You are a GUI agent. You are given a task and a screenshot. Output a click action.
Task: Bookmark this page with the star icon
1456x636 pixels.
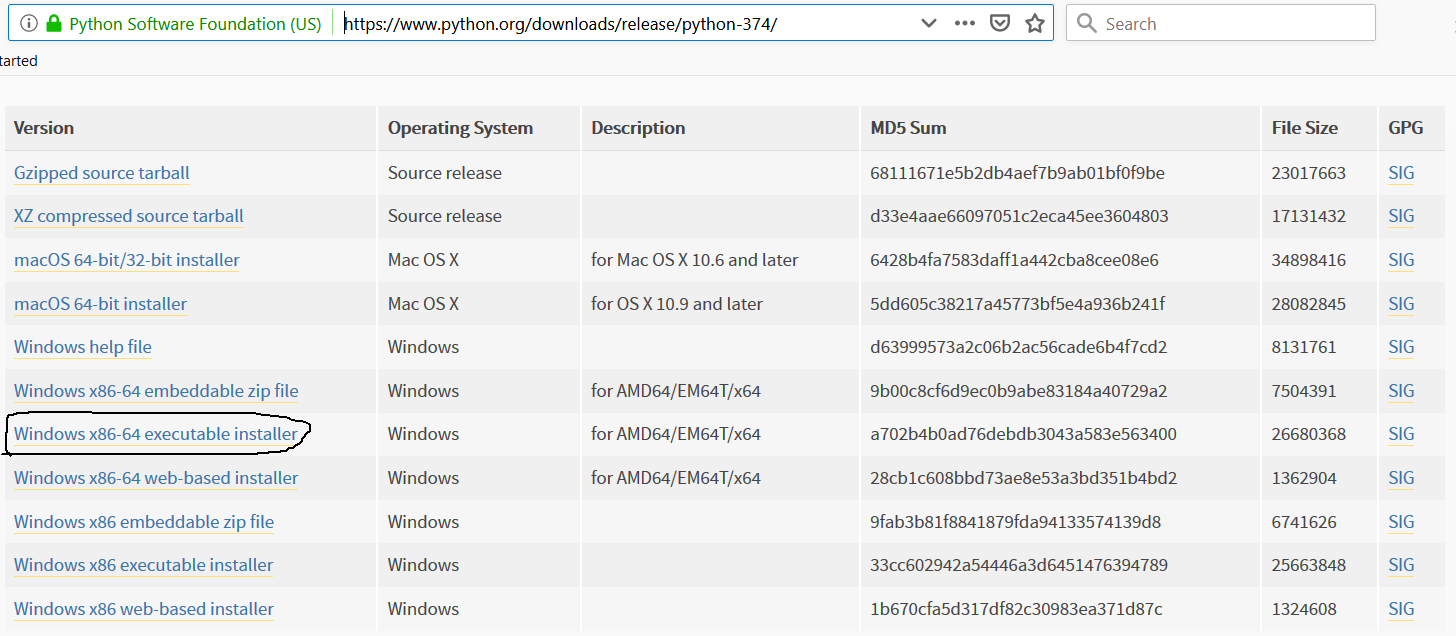tap(1035, 24)
